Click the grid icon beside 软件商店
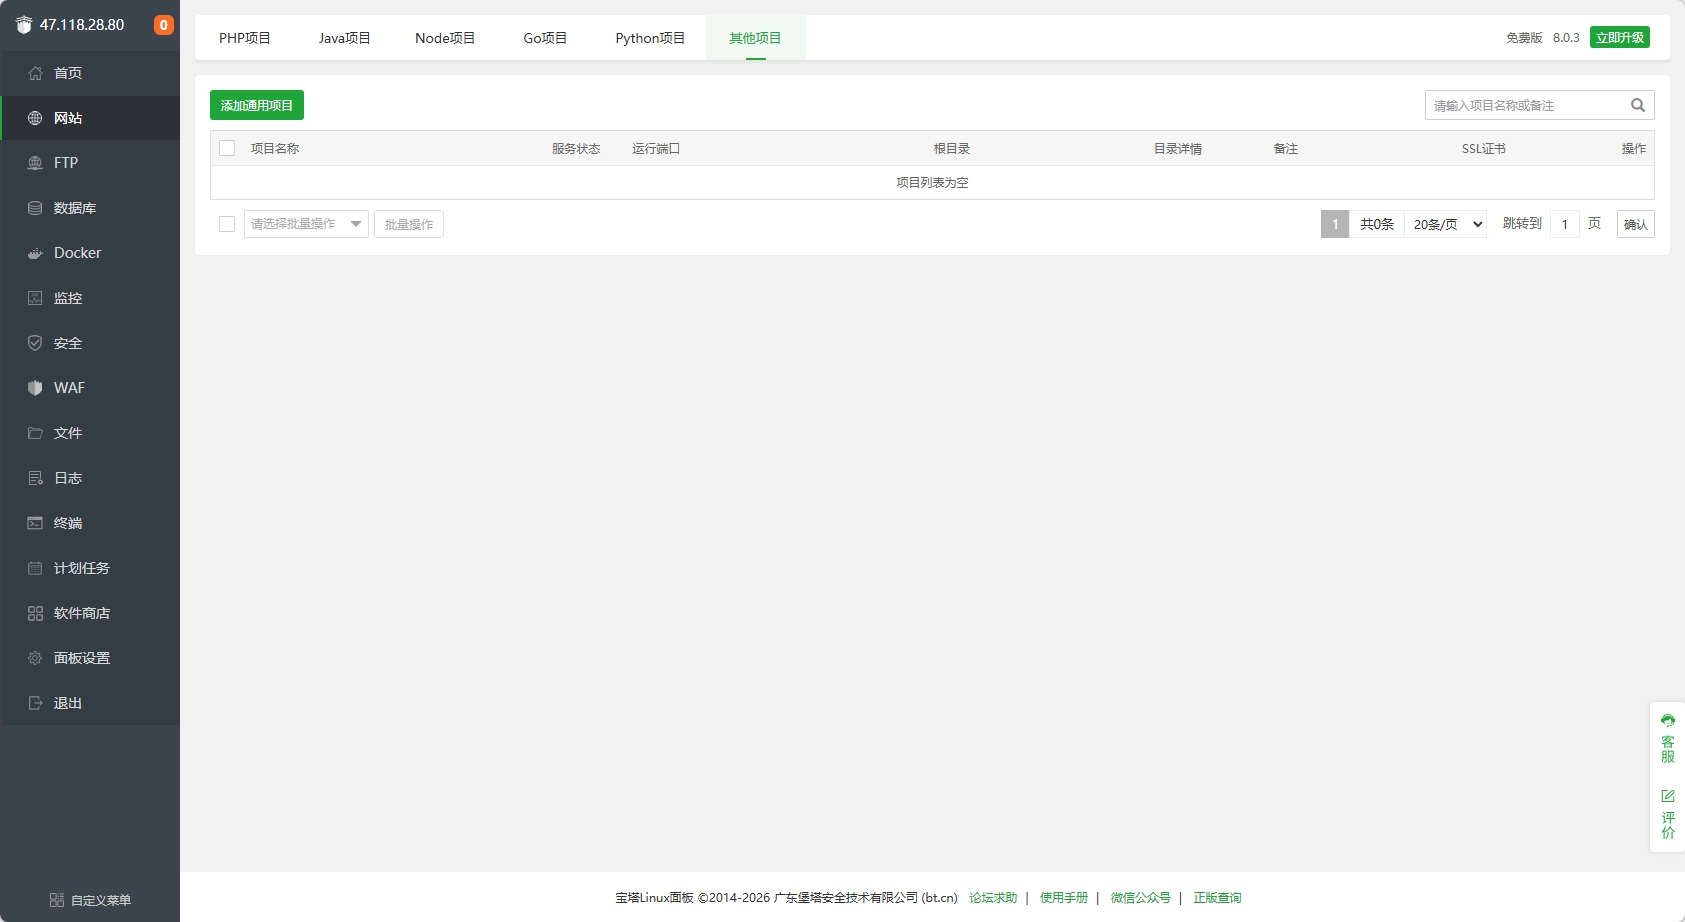 coord(35,613)
